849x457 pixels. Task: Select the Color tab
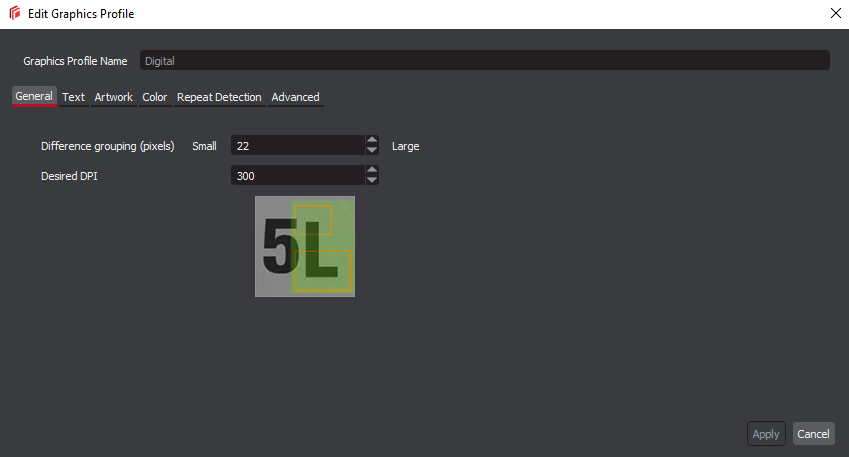tap(154, 97)
